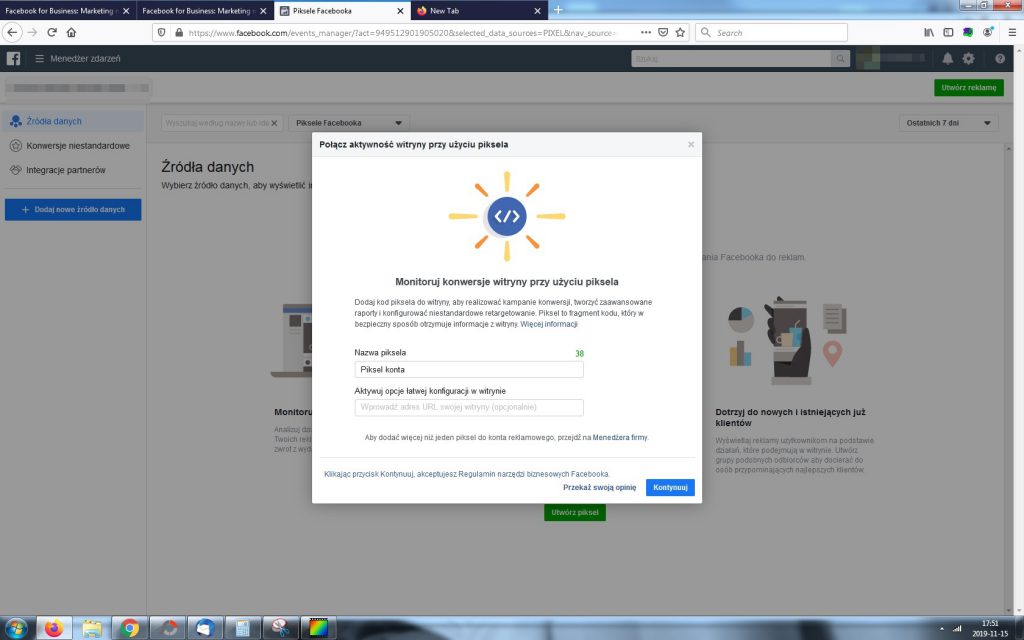Viewport: 1024px width, 640px height.
Task: Reload the page with the refresh icon
Action: (52, 32)
